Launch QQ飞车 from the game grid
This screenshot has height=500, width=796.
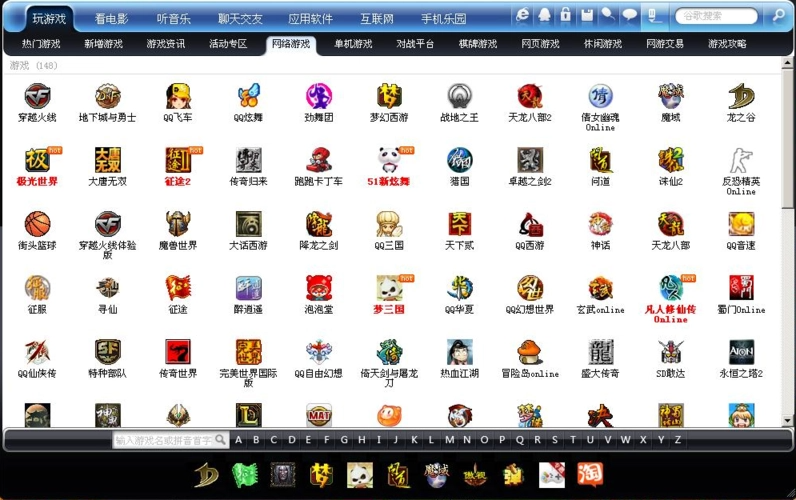pos(178,97)
